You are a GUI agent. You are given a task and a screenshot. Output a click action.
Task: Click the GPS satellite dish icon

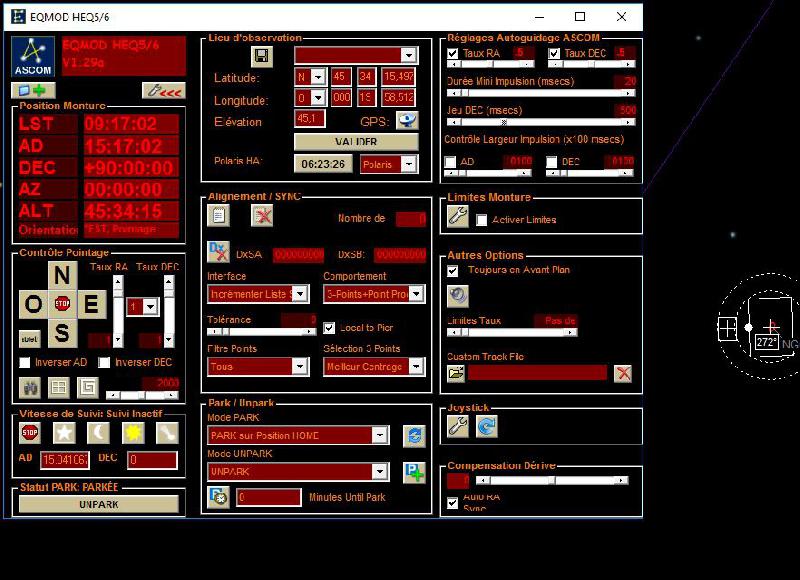click(407, 121)
